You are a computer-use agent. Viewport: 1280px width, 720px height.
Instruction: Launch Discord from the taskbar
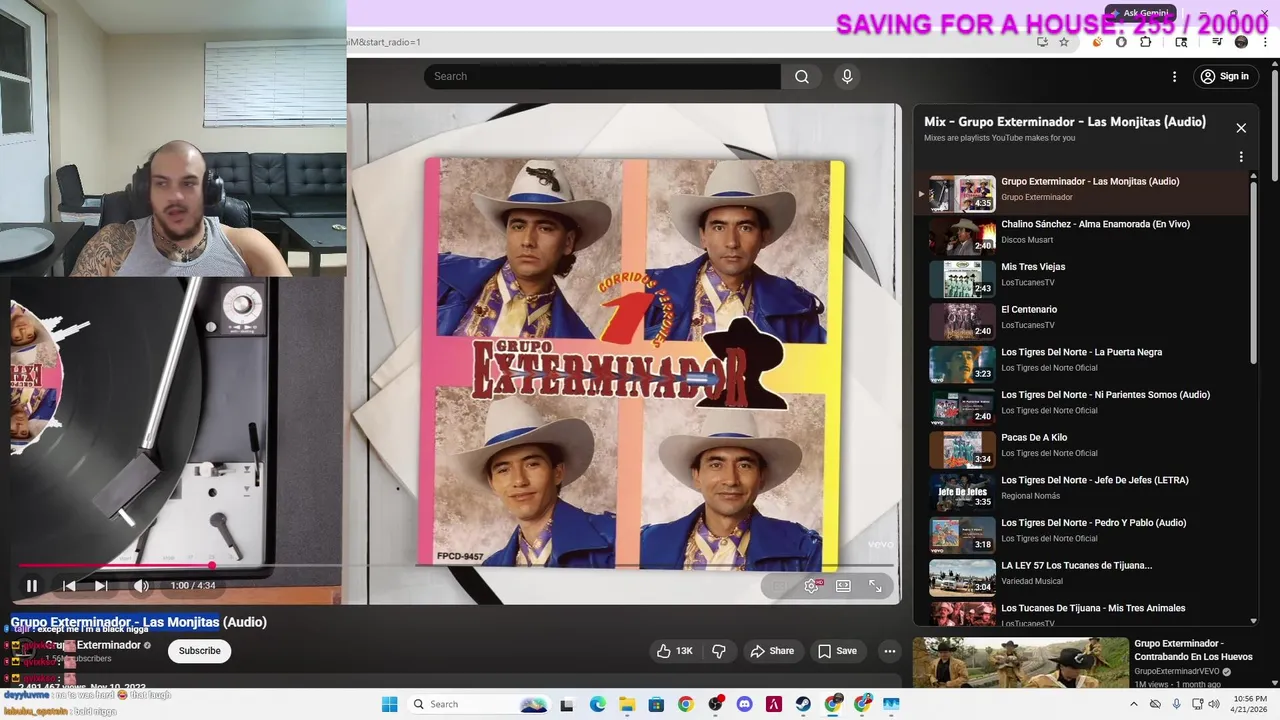(x=744, y=704)
